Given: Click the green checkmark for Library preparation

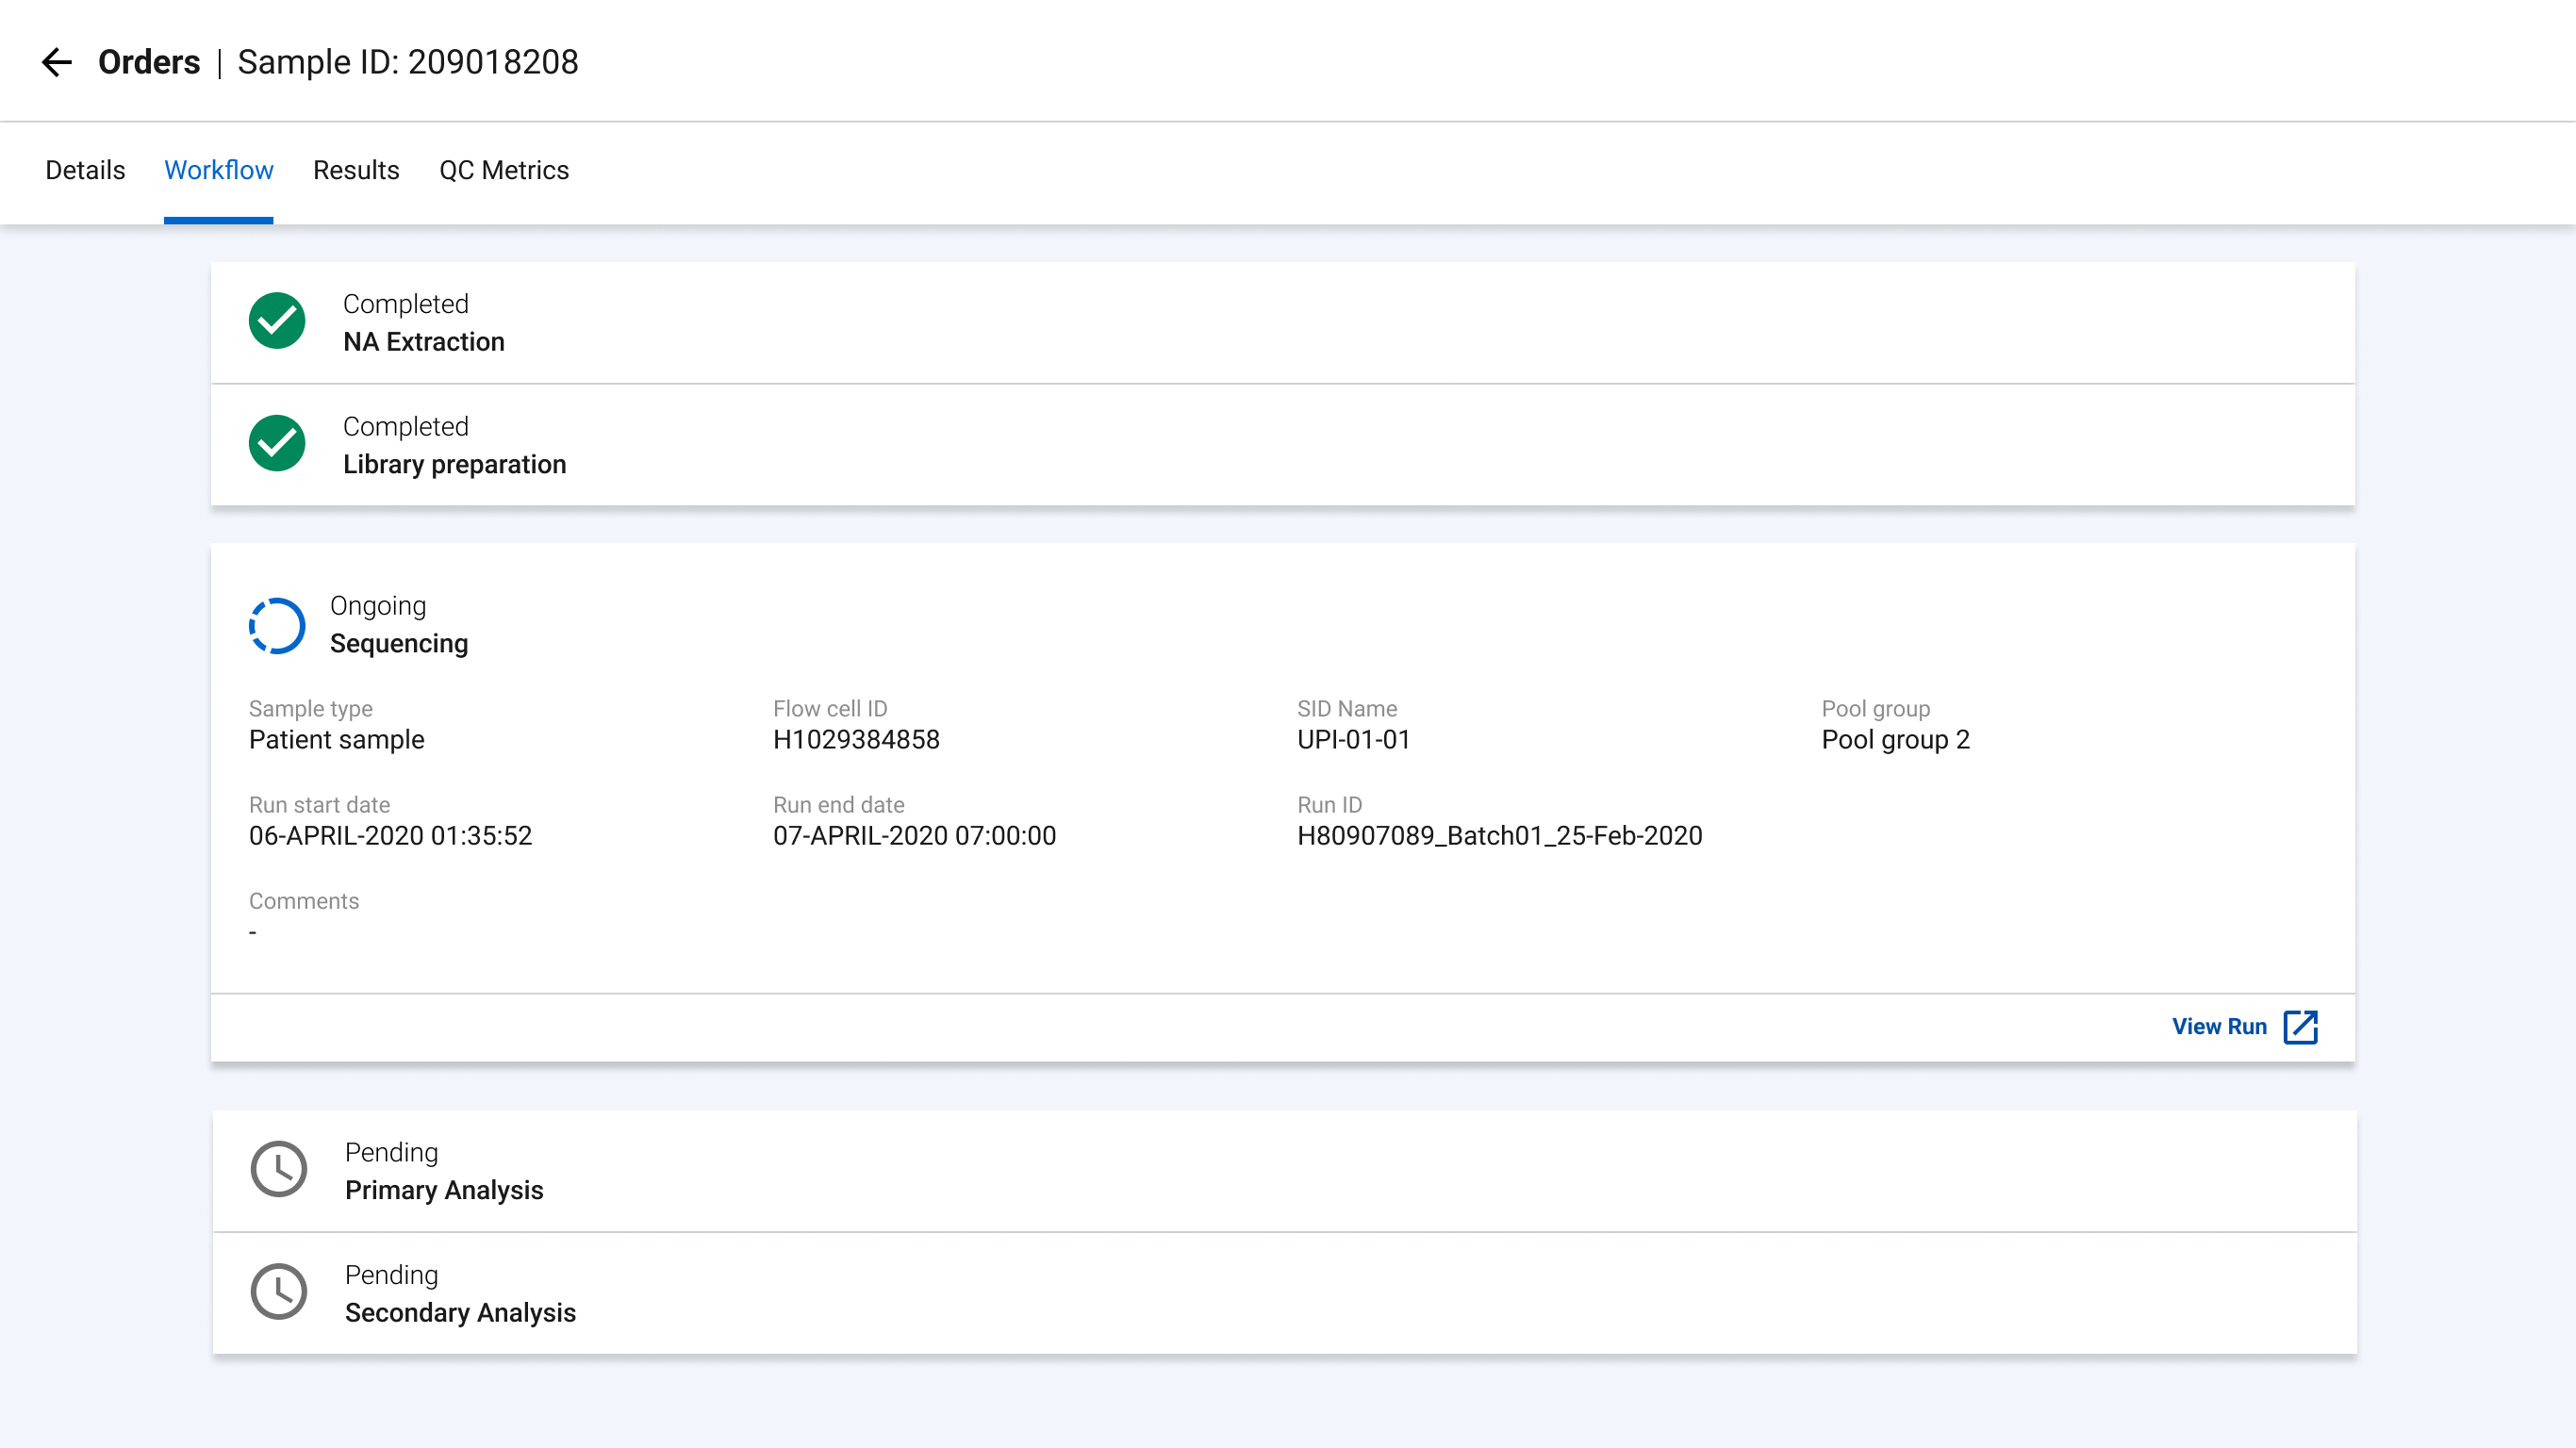Looking at the screenshot, I should click(x=276, y=443).
